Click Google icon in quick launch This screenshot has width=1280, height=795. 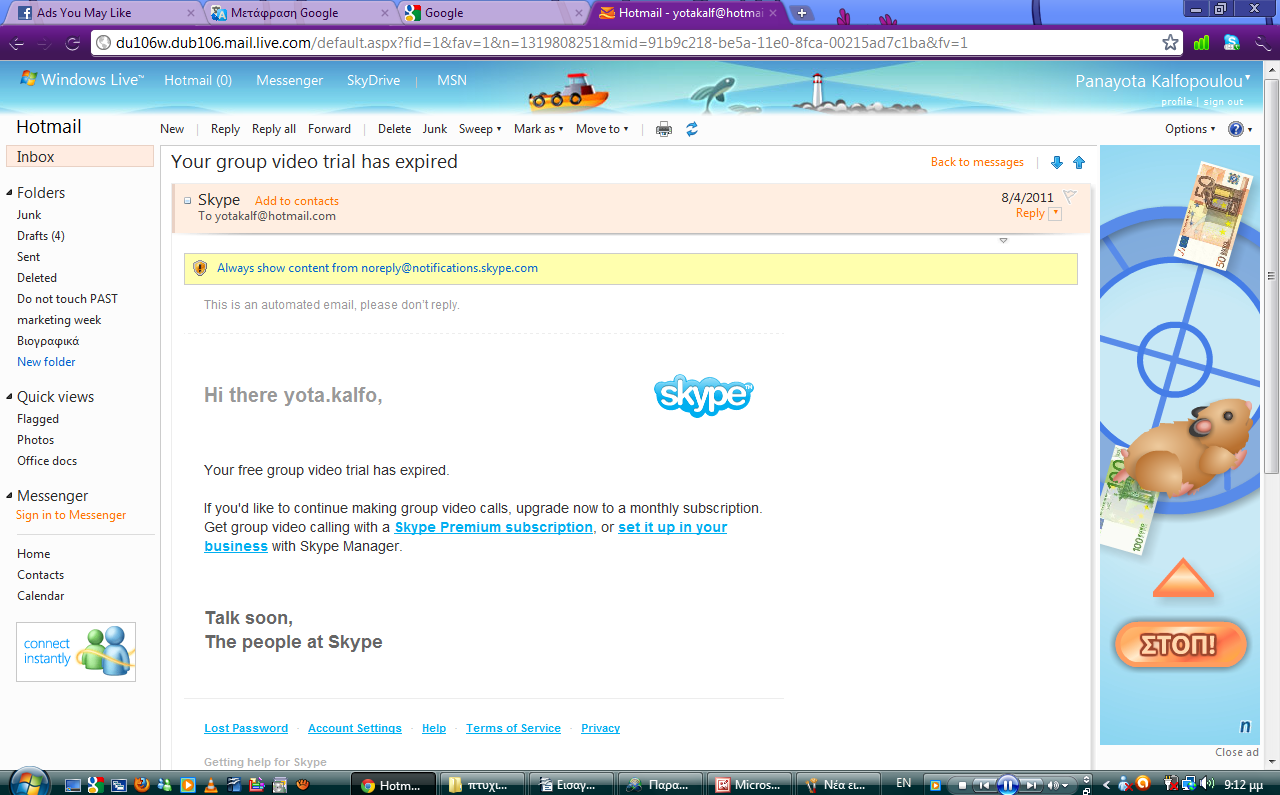[x=95, y=785]
